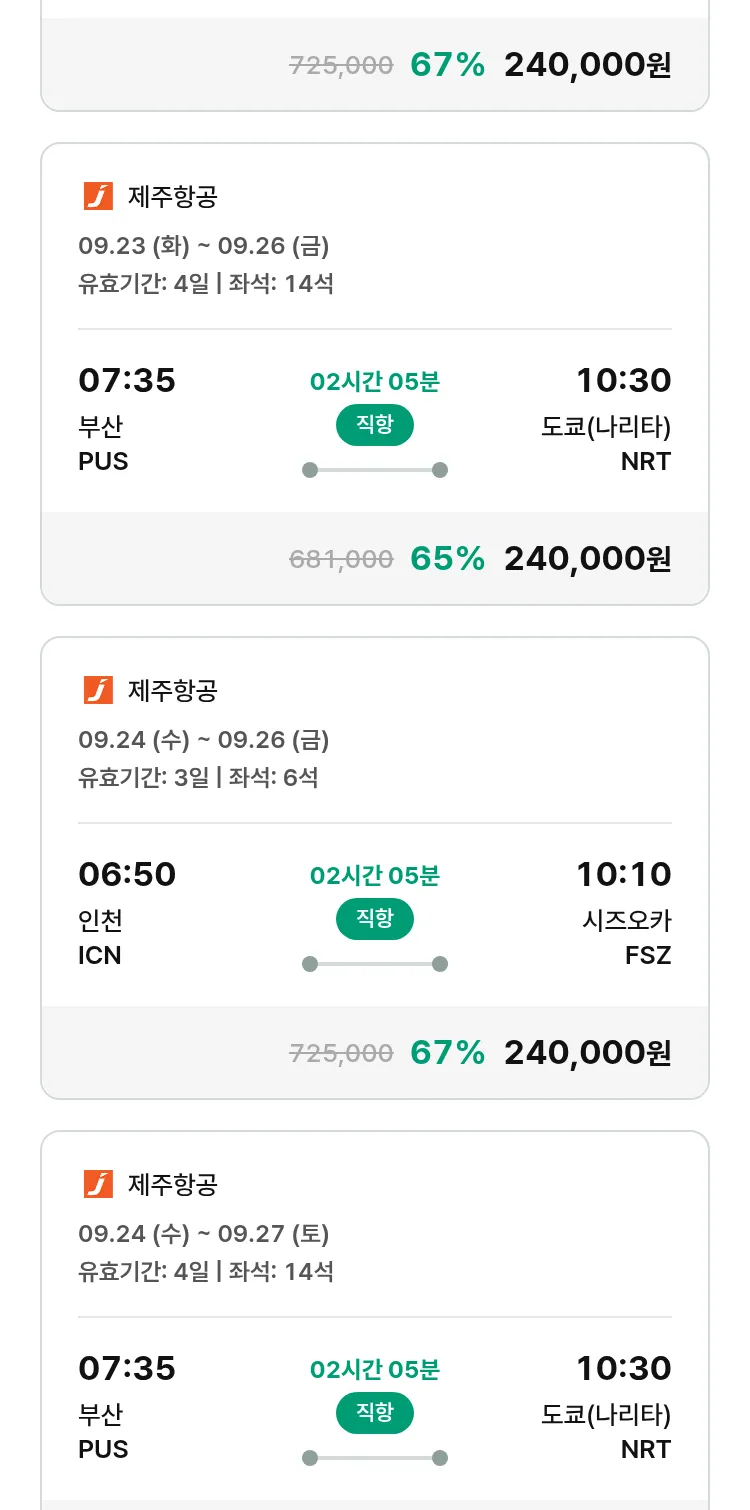Click the 10:10 arrival time
Screen dimensions: 750x1510
pos(623,875)
